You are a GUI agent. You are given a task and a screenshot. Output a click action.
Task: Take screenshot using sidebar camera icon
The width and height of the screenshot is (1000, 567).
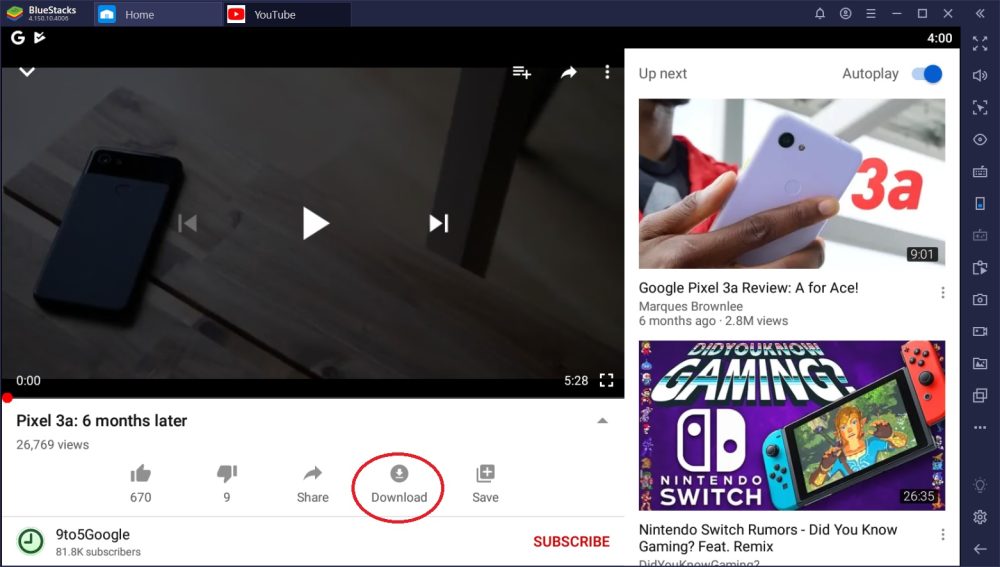coord(980,299)
